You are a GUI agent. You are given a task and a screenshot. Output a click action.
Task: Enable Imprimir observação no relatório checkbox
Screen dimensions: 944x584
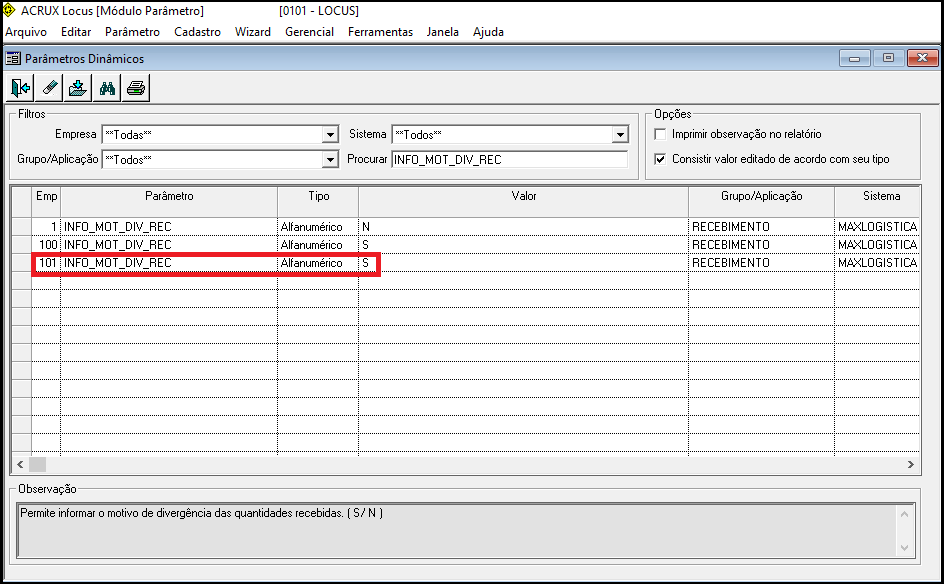tap(660, 134)
